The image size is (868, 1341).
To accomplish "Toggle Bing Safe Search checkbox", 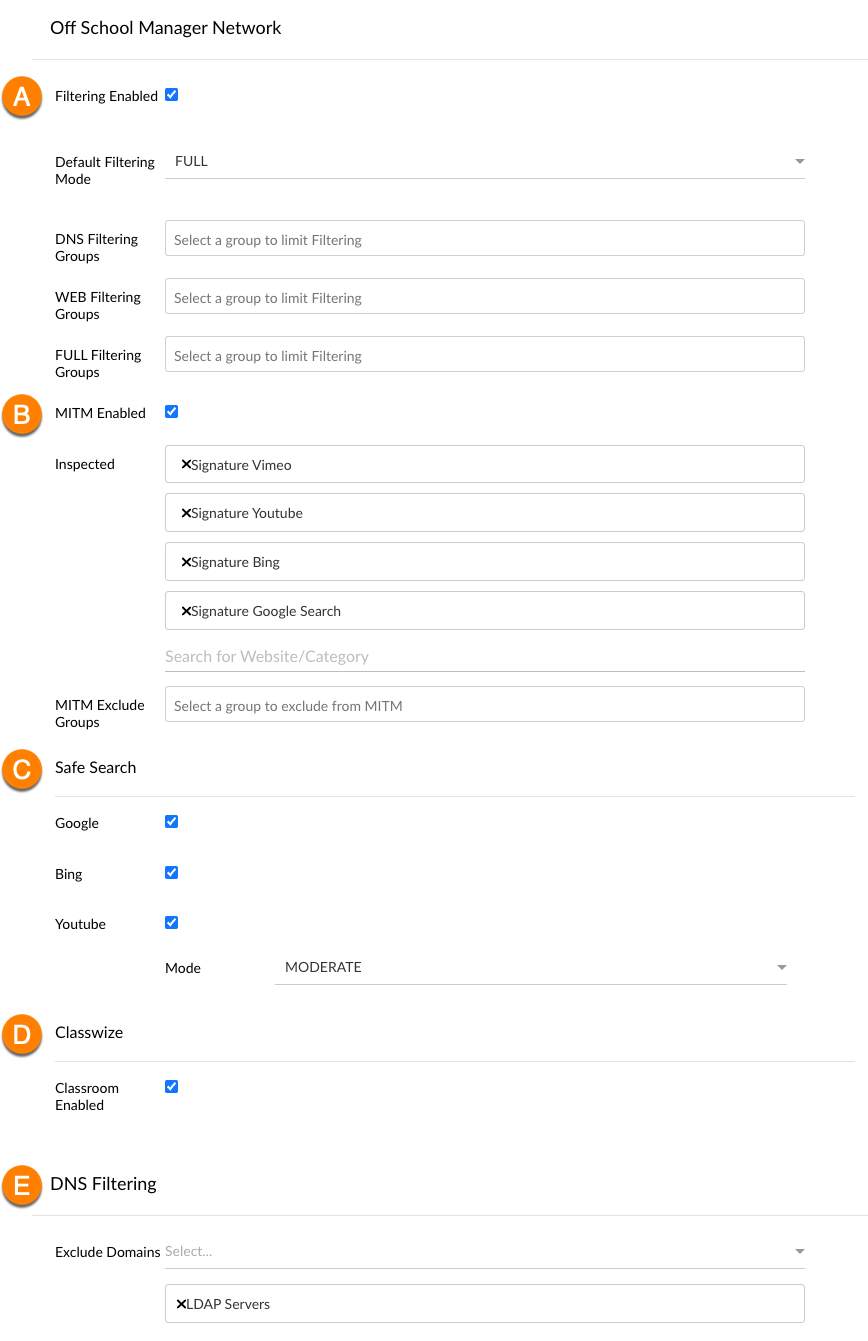I will pos(171,872).
